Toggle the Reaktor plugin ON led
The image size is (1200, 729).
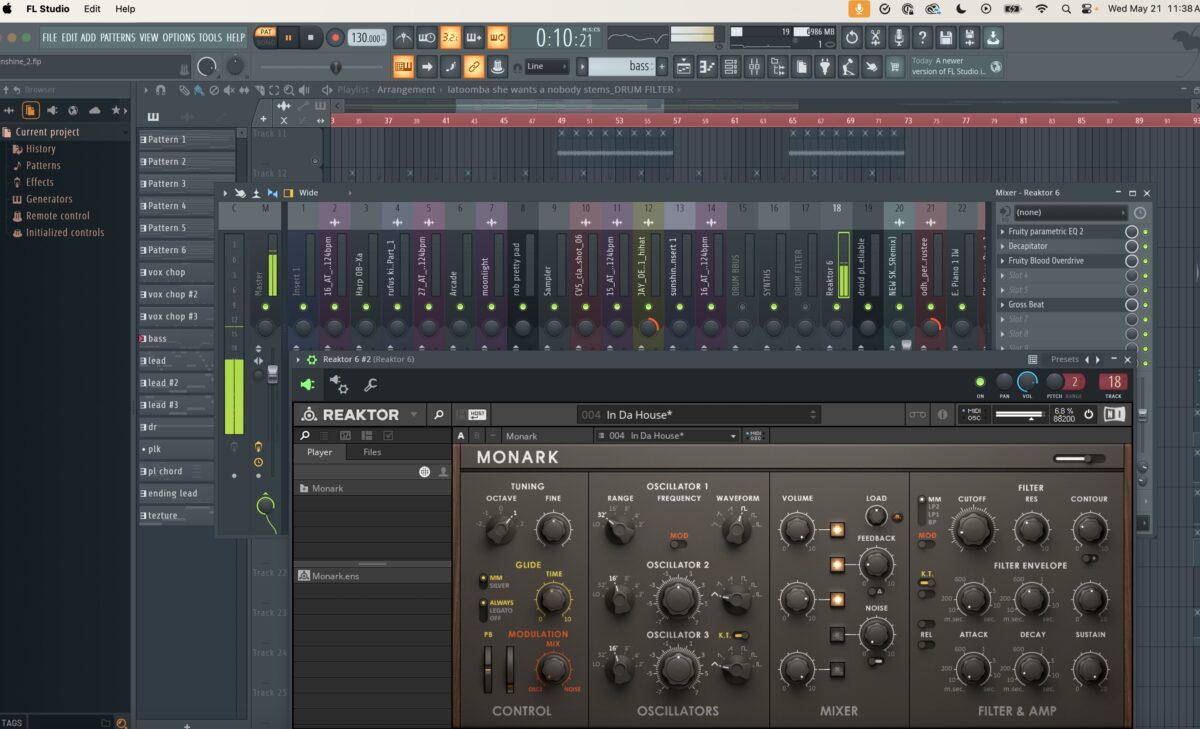pyautogui.click(x=980, y=382)
